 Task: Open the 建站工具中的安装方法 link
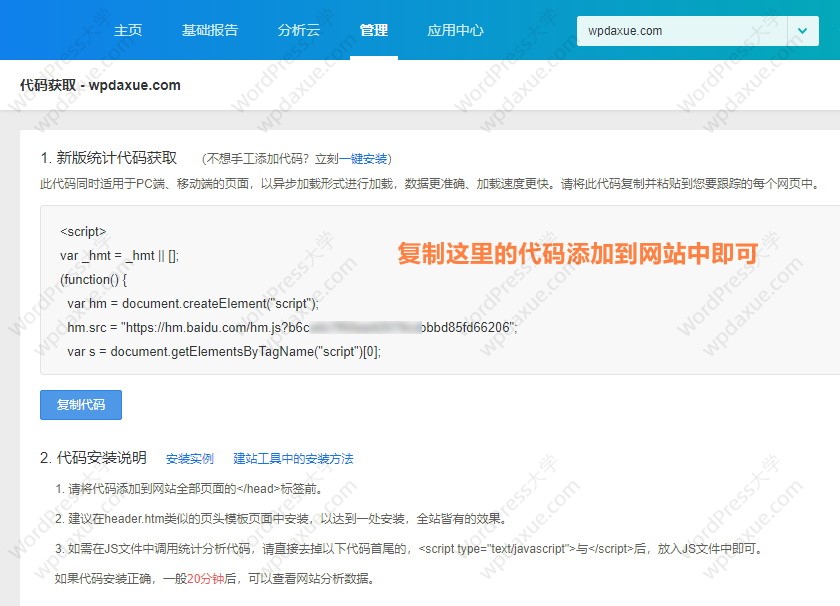point(293,459)
